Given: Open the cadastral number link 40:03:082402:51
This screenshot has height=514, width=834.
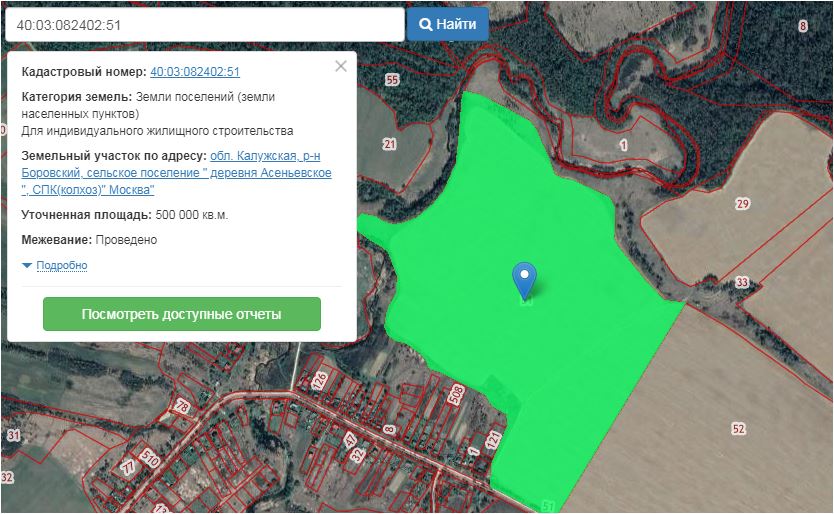Looking at the screenshot, I should pyautogui.click(x=195, y=72).
